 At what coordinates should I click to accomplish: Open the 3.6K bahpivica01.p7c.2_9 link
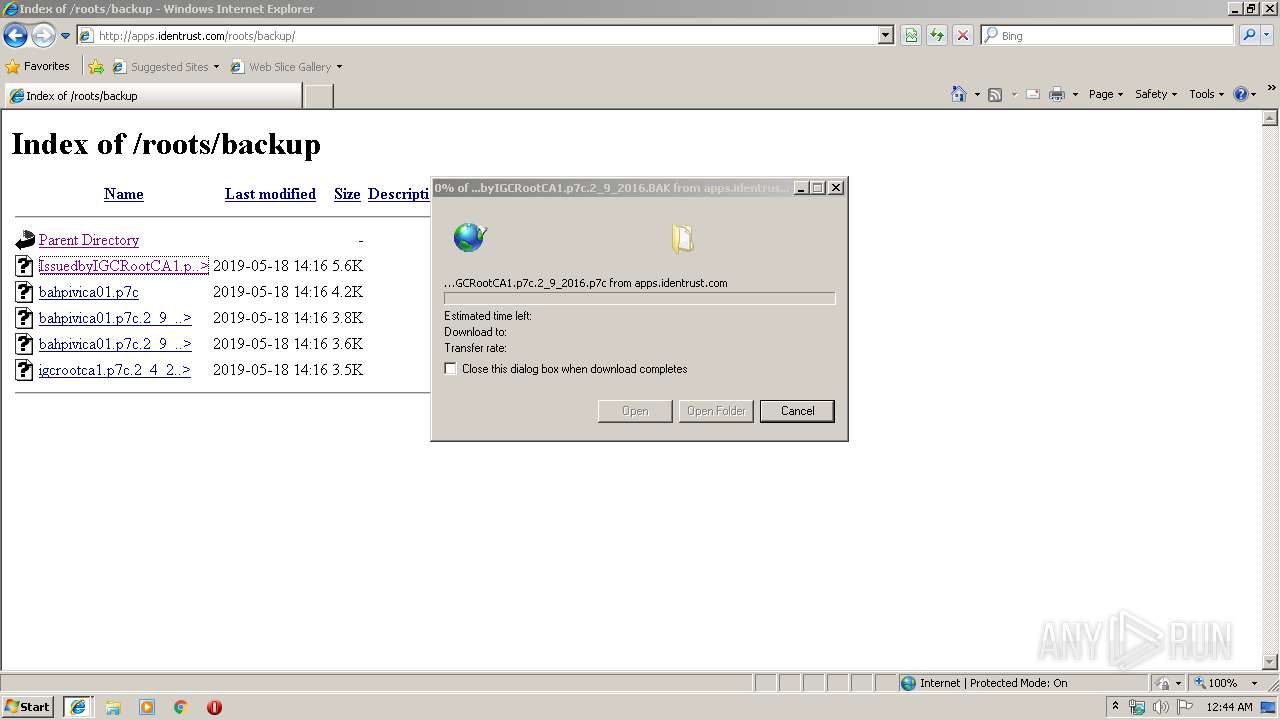115,344
